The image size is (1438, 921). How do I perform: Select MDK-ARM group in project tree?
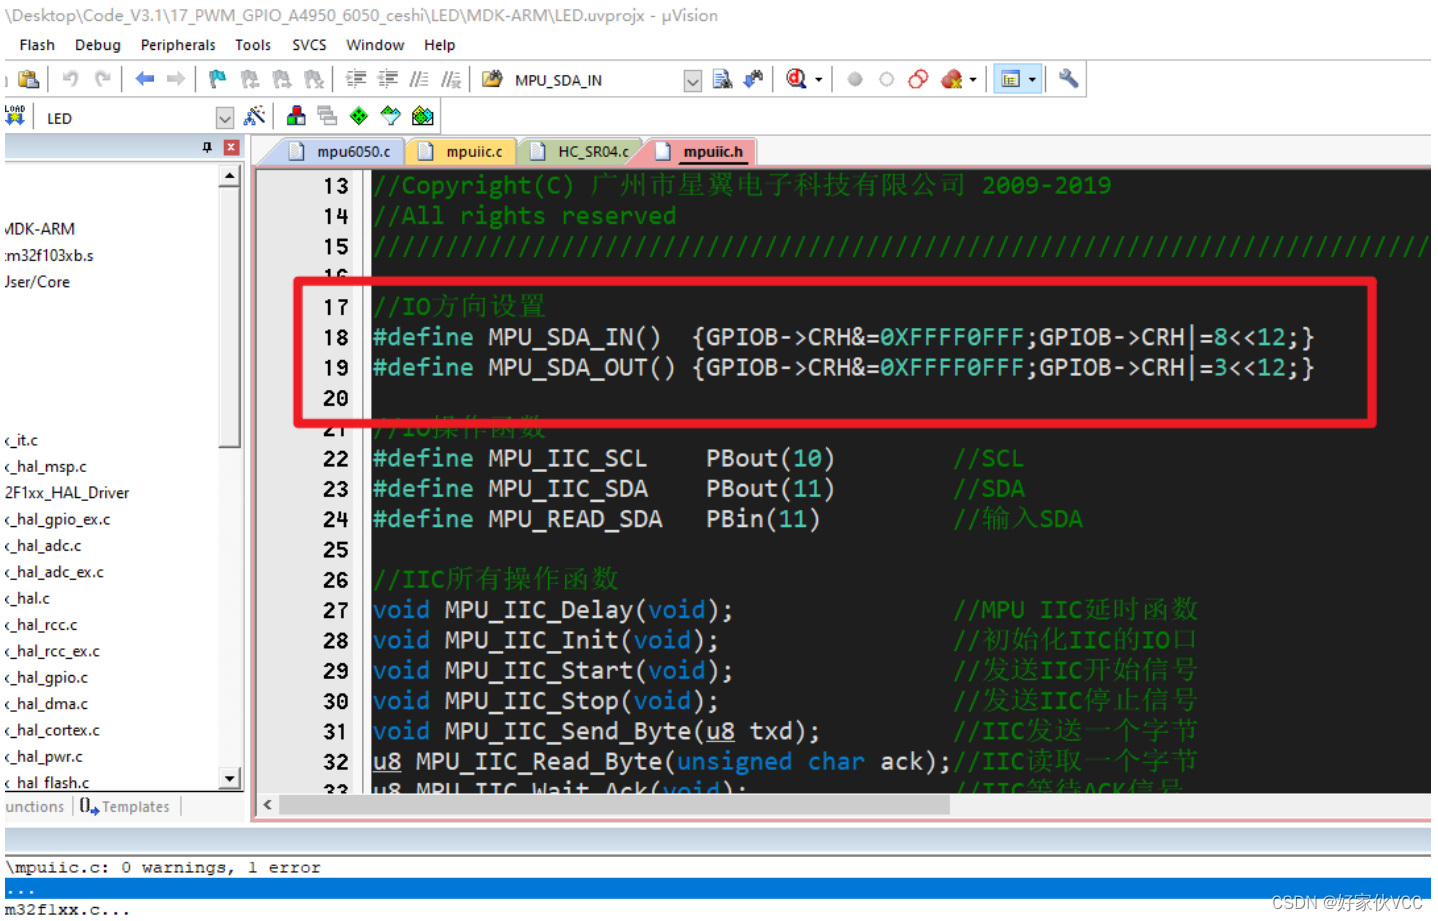pyautogui.click(x=40, y=228)
